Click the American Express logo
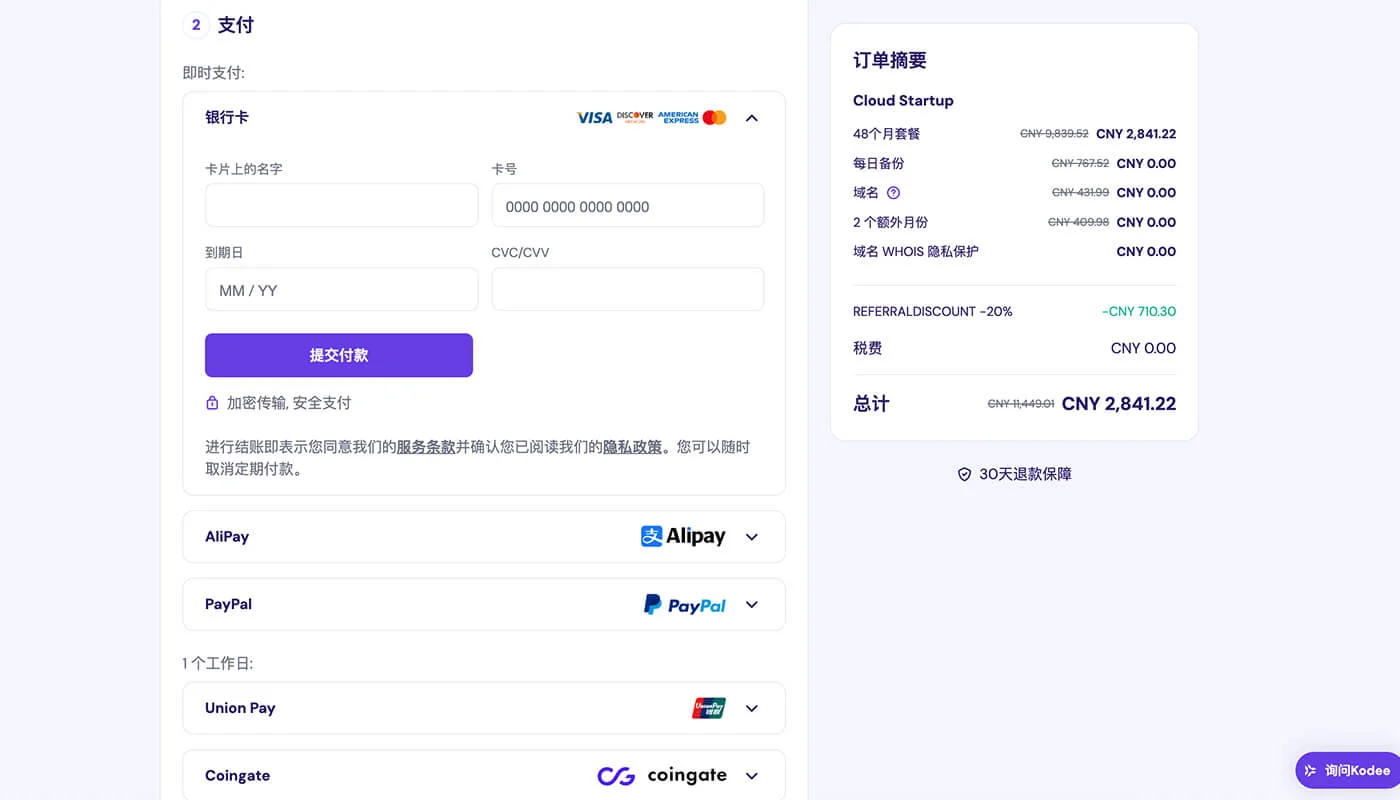 pyautogui.click(x=678, y=117)
